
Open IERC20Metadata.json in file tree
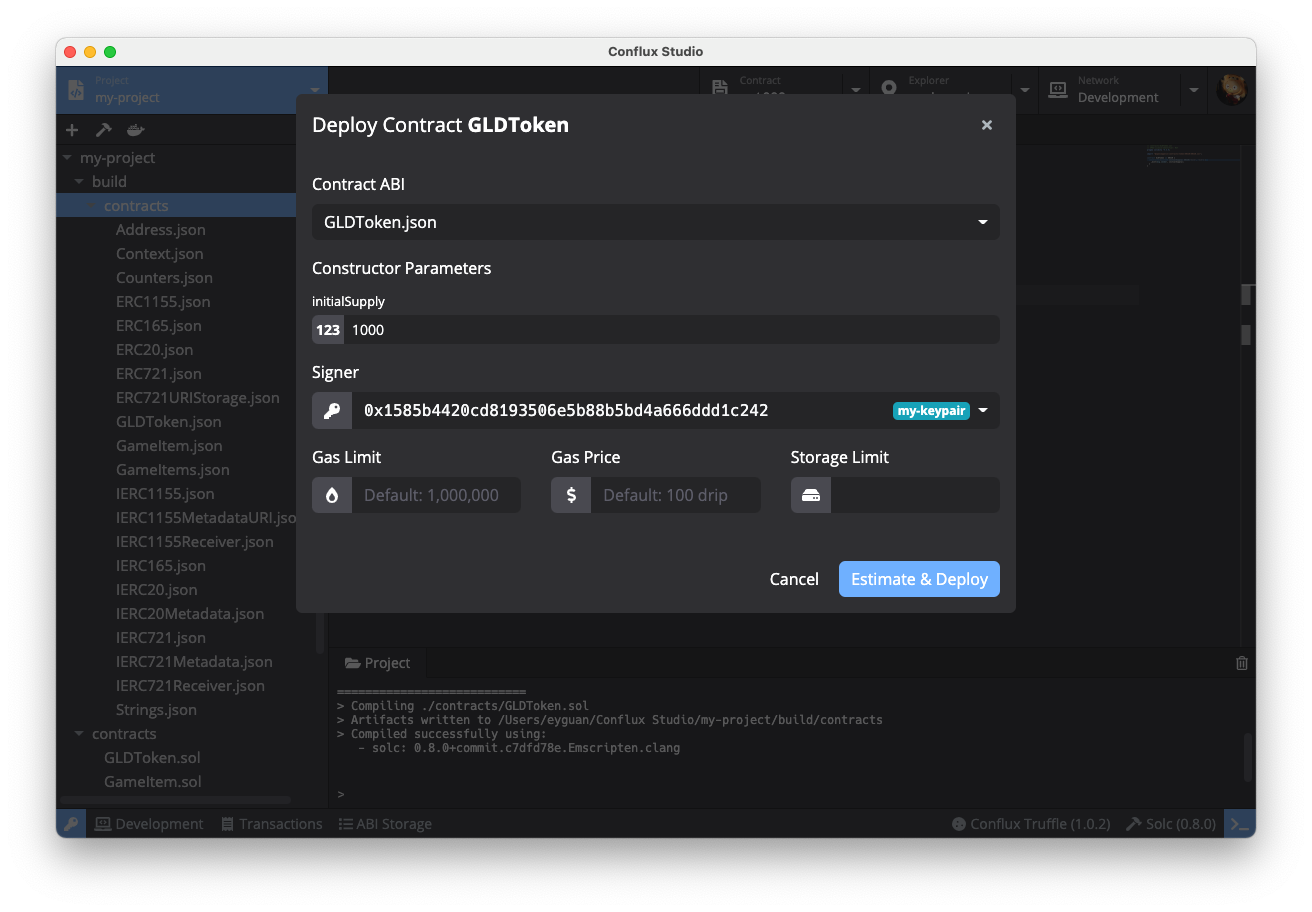pyautogui.click(x=189, y=614)
